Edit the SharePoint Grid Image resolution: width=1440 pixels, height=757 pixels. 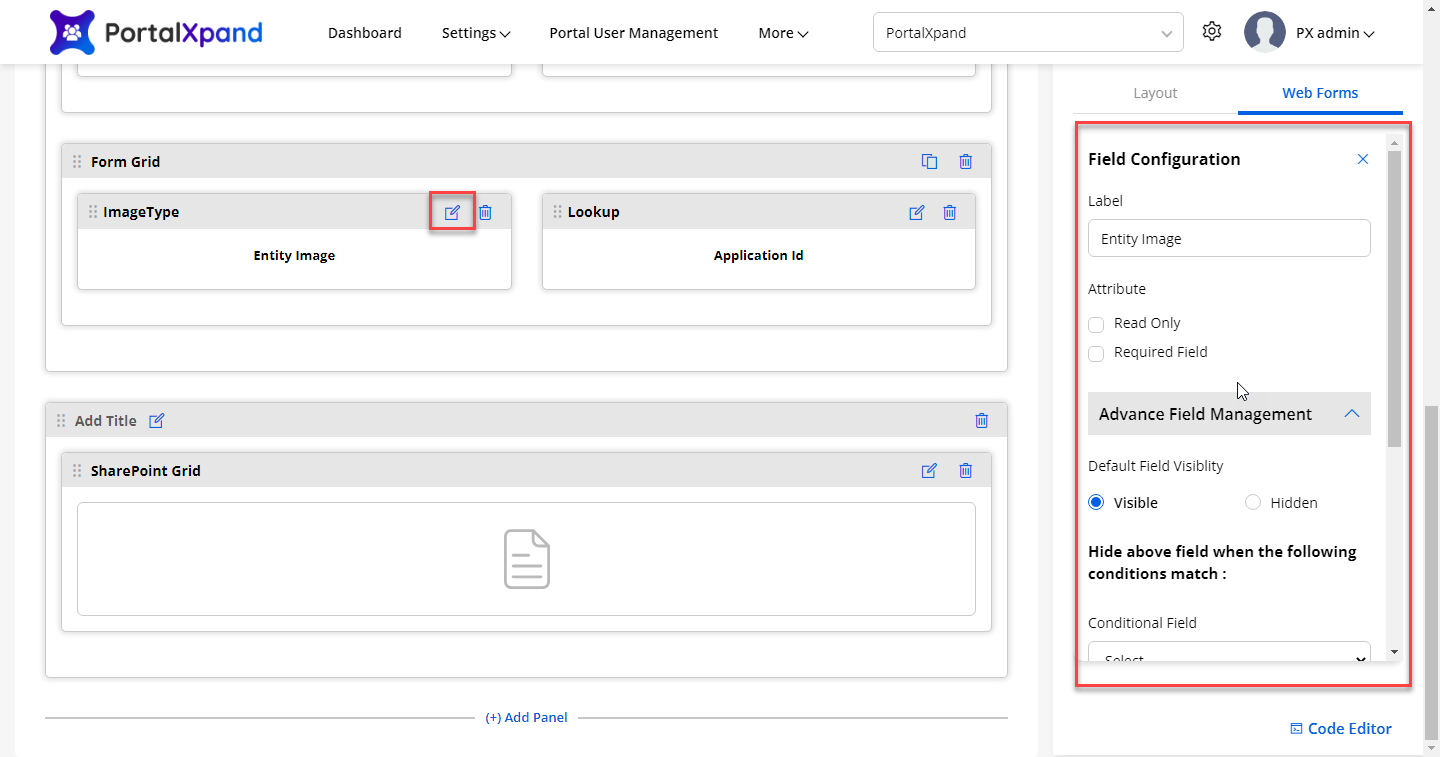point(929,470)
